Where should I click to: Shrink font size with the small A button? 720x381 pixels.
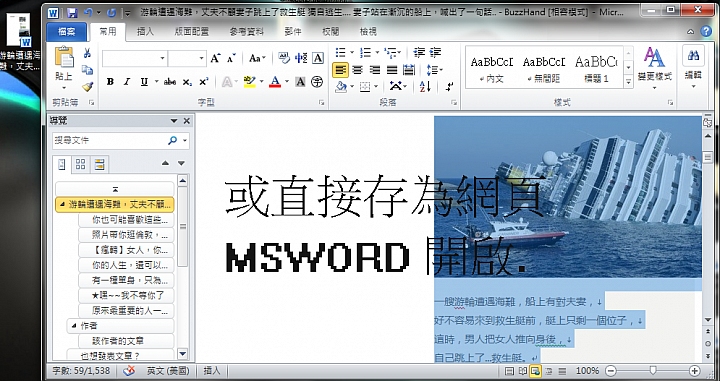(231, 58)
